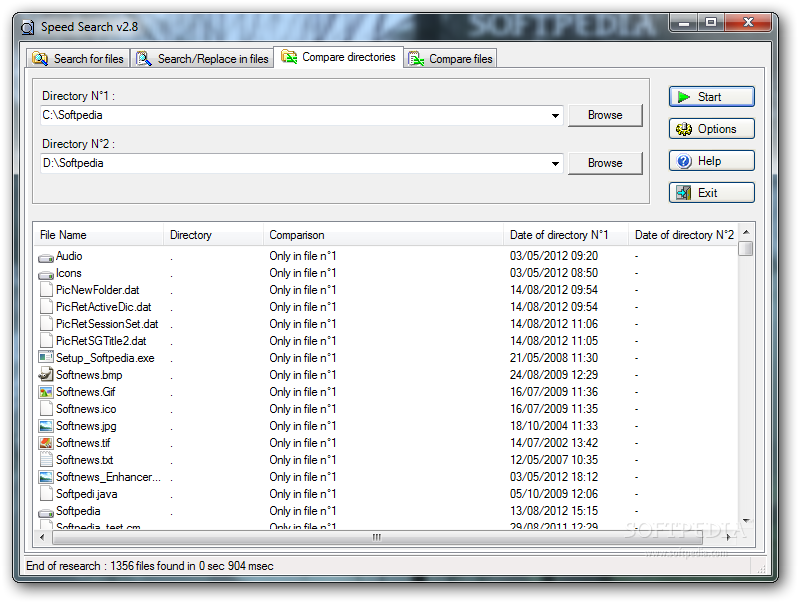Click the question mark icon on Help button

click(x=684, y=161)
